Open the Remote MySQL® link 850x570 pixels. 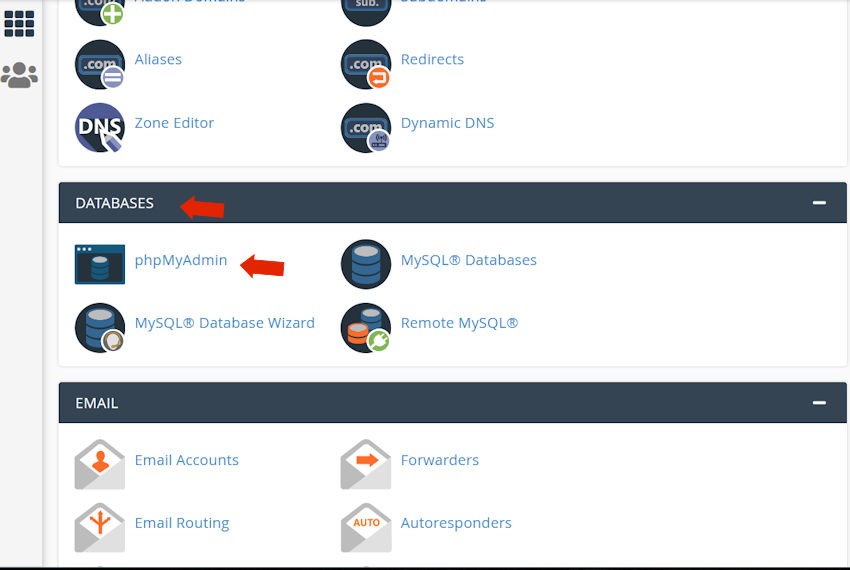[x=459, y=323]
